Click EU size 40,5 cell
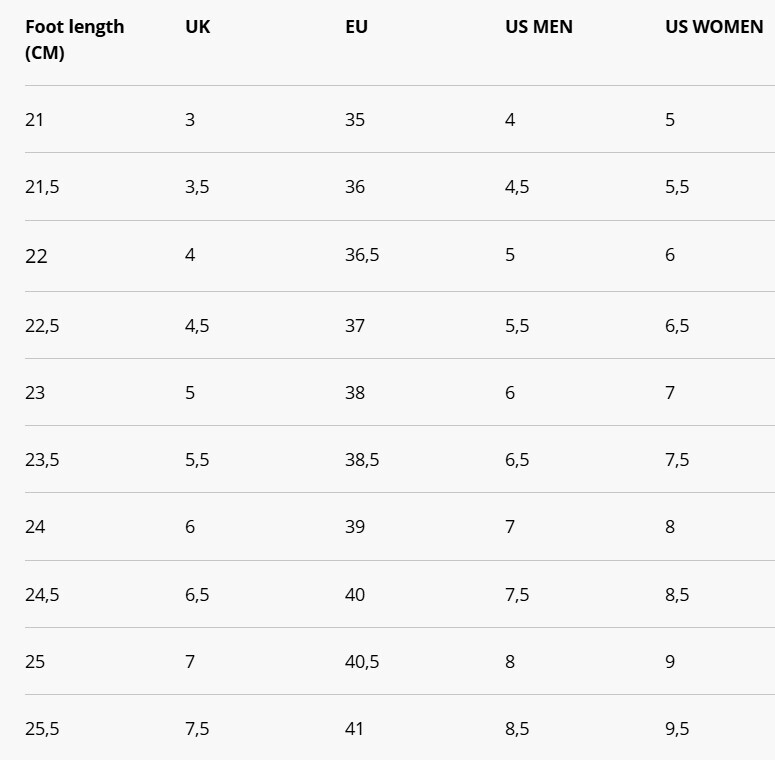This screenshot has width=775, height=760. 362,662
